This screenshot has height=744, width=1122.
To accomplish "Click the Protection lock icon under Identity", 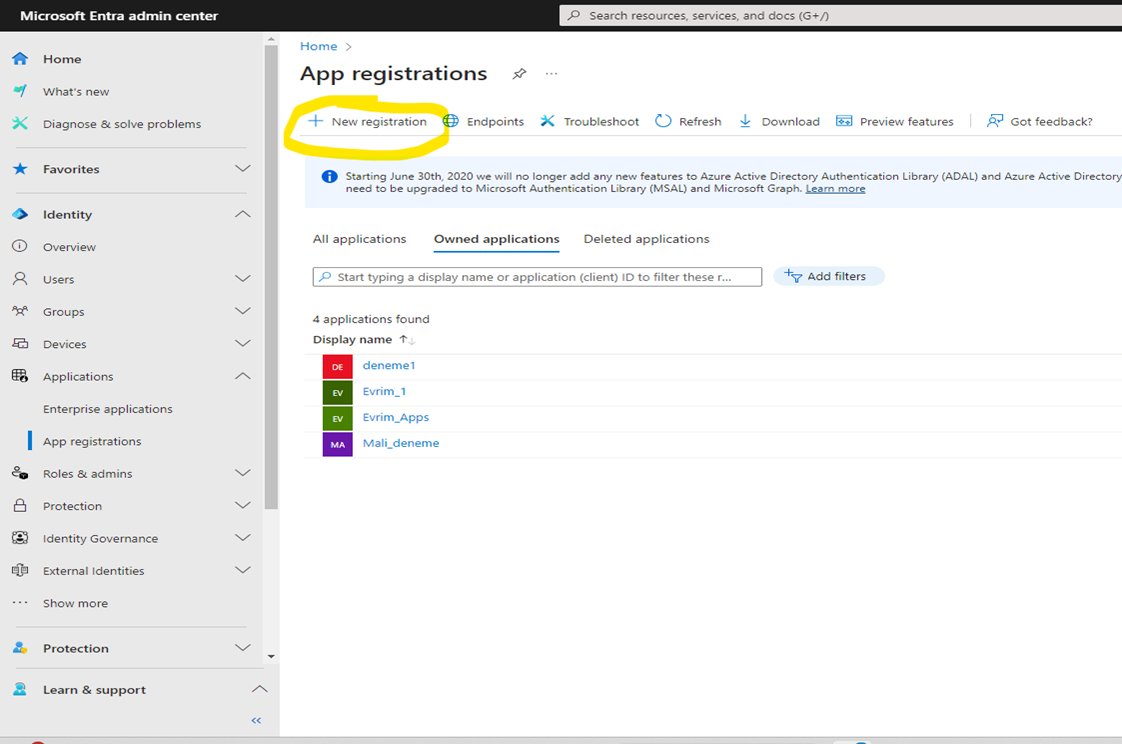I will (x=20, y=505).
